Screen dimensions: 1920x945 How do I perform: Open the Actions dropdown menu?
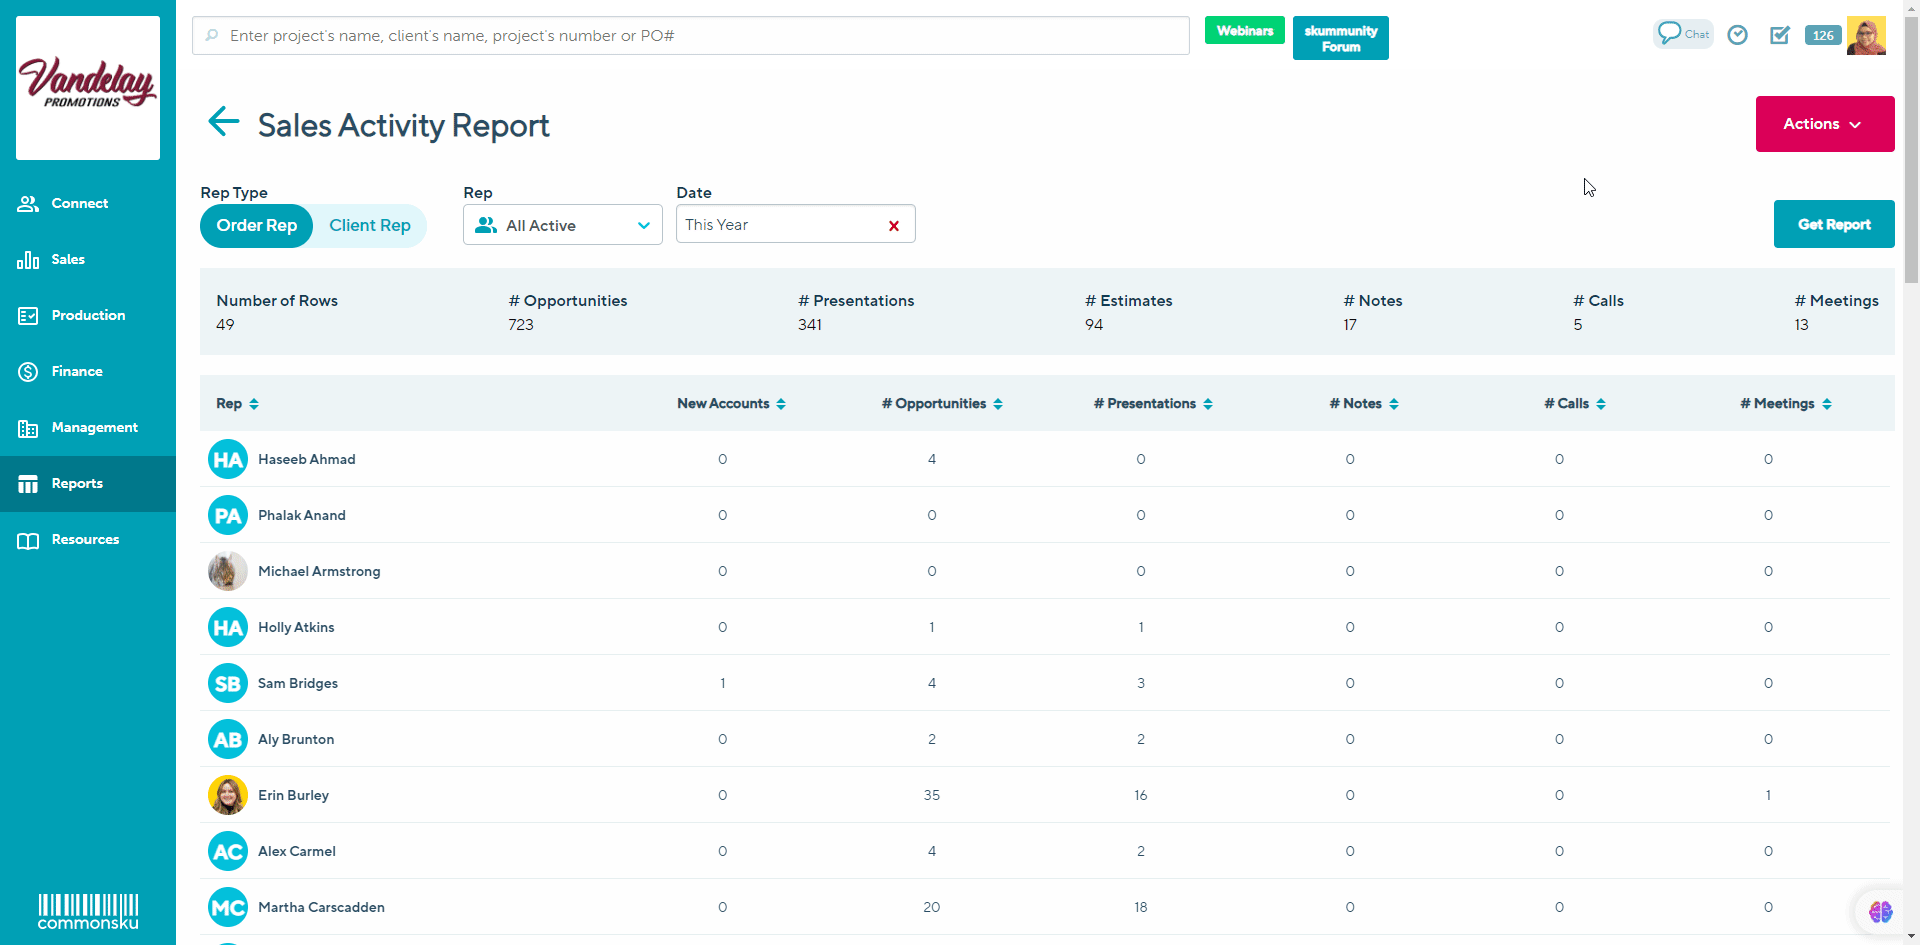pyautogui.click(x=1824, y=124)
